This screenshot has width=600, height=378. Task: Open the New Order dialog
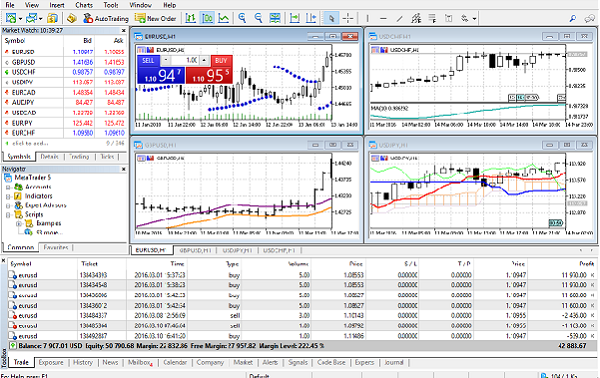[x=155, y=18]
